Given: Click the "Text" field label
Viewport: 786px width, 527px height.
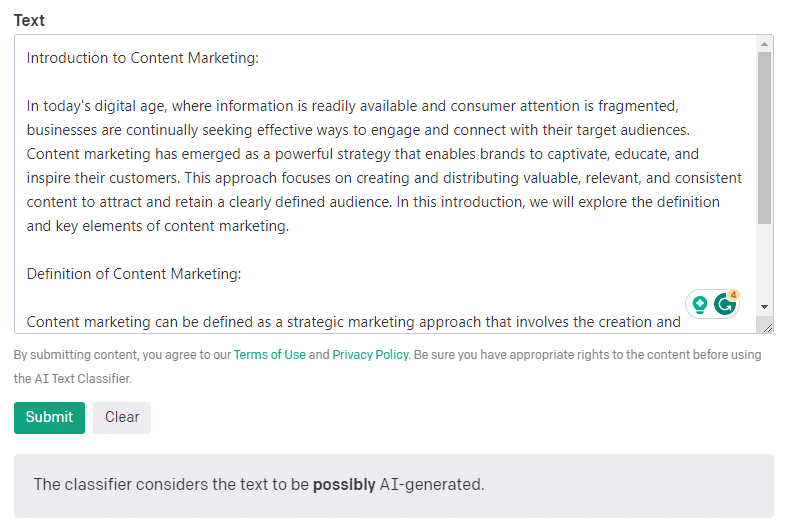Looking at the screenshot, I should click(29, 21).
